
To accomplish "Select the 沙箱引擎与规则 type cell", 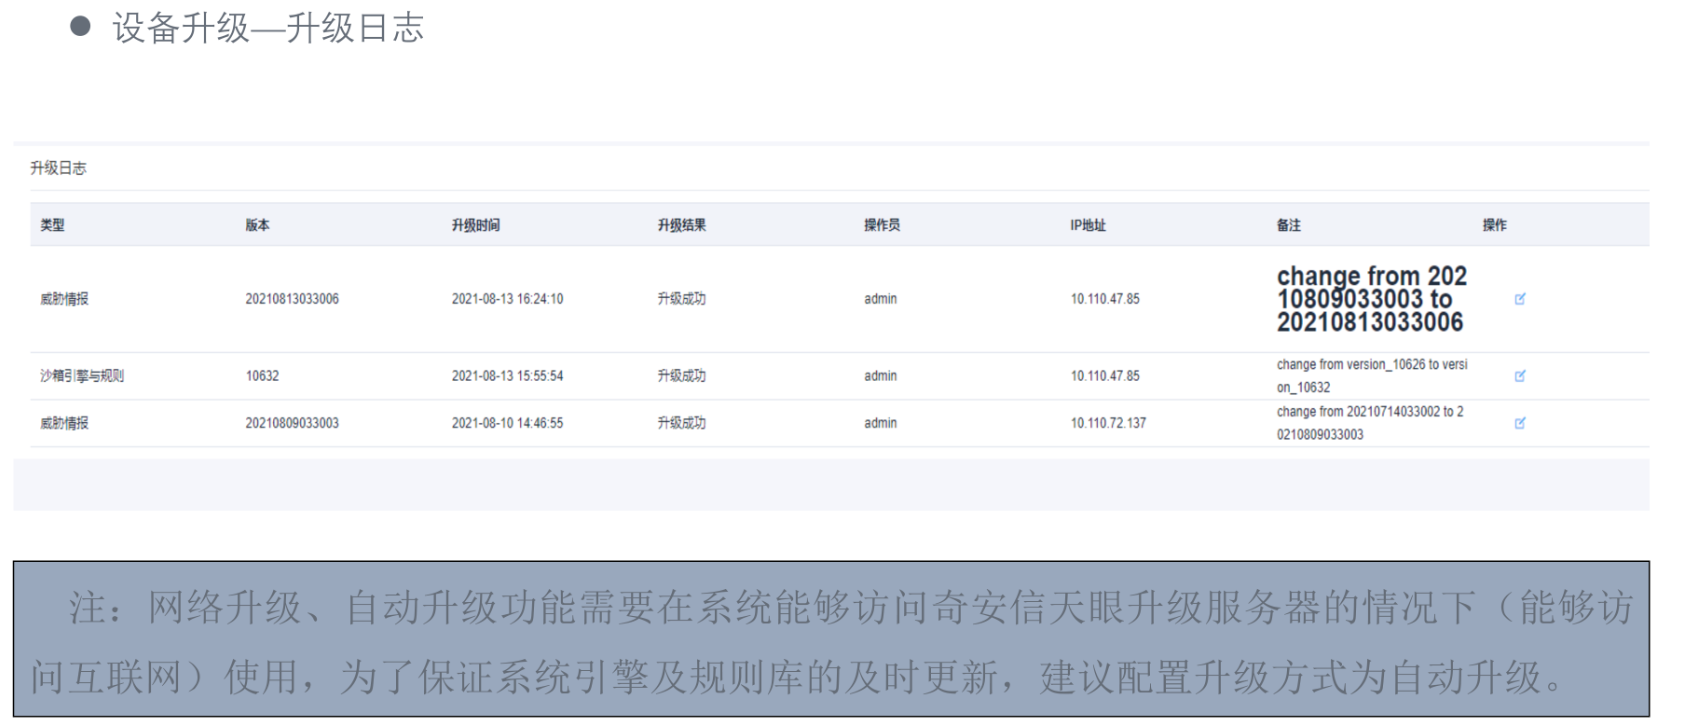I will click(x=82, y=376).
